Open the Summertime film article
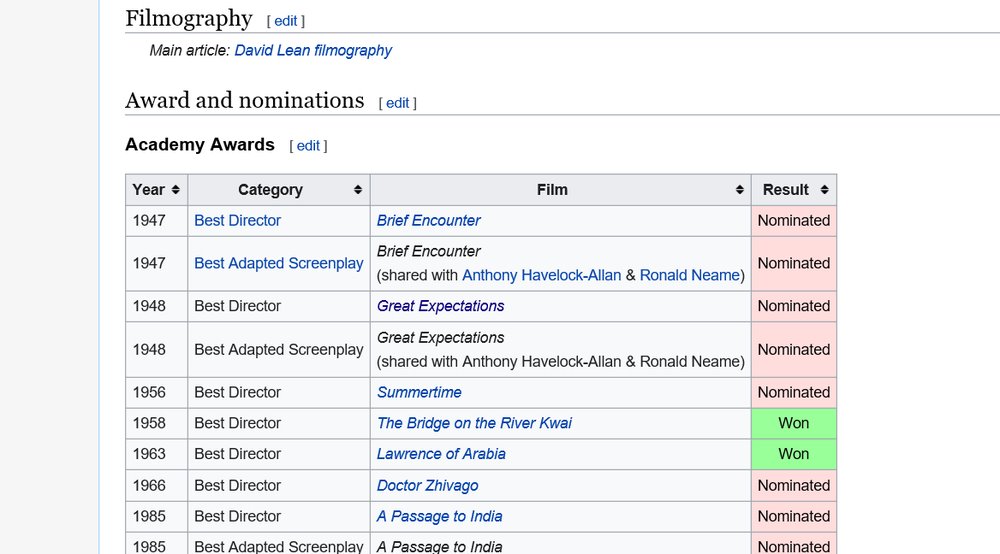The image size is (1000, 554). [419, 392]
